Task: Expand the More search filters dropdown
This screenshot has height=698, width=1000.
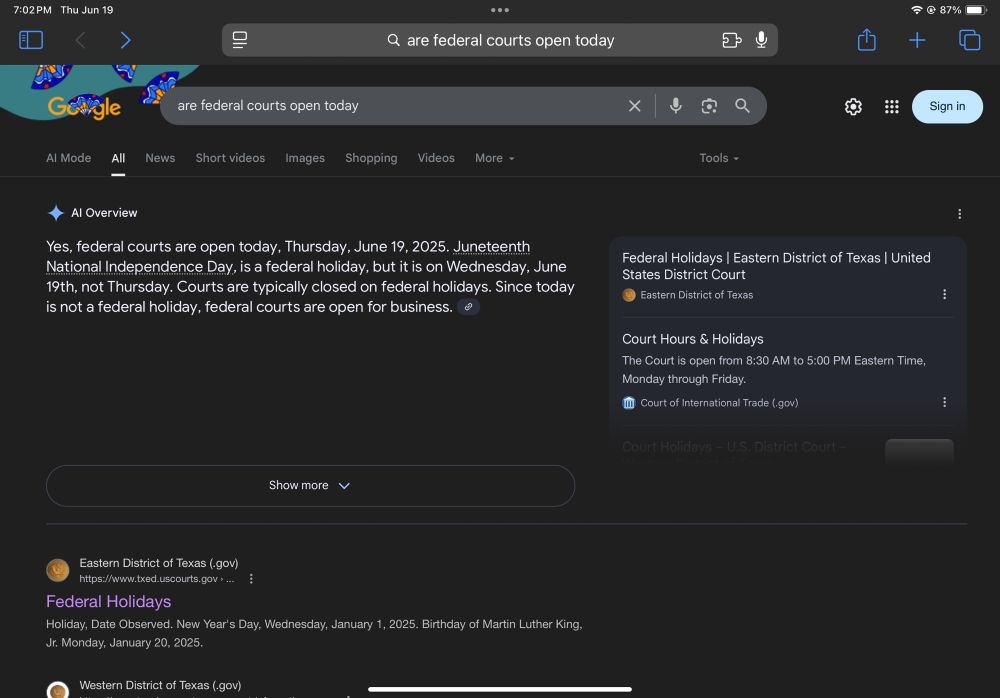Action: (494, 158)
